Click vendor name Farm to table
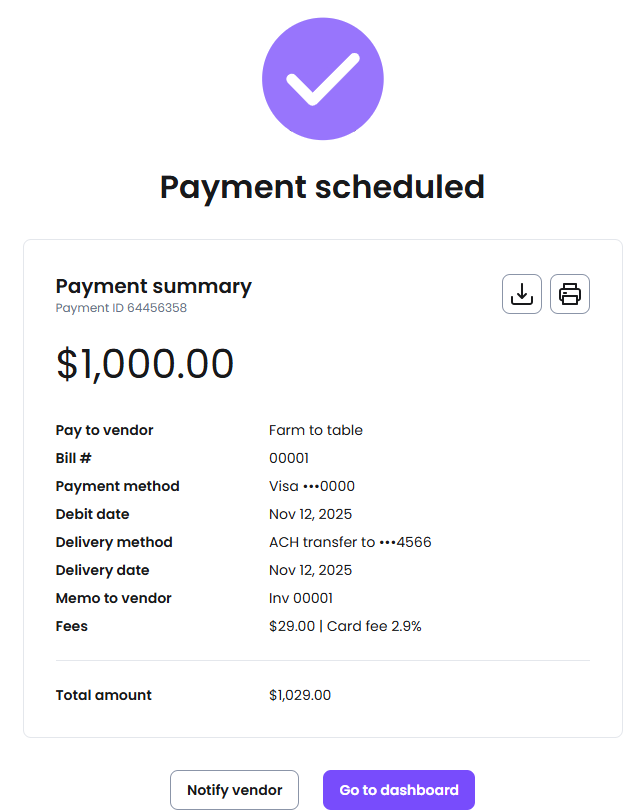The height and width of the screenshot is (812, 642). 316,430
